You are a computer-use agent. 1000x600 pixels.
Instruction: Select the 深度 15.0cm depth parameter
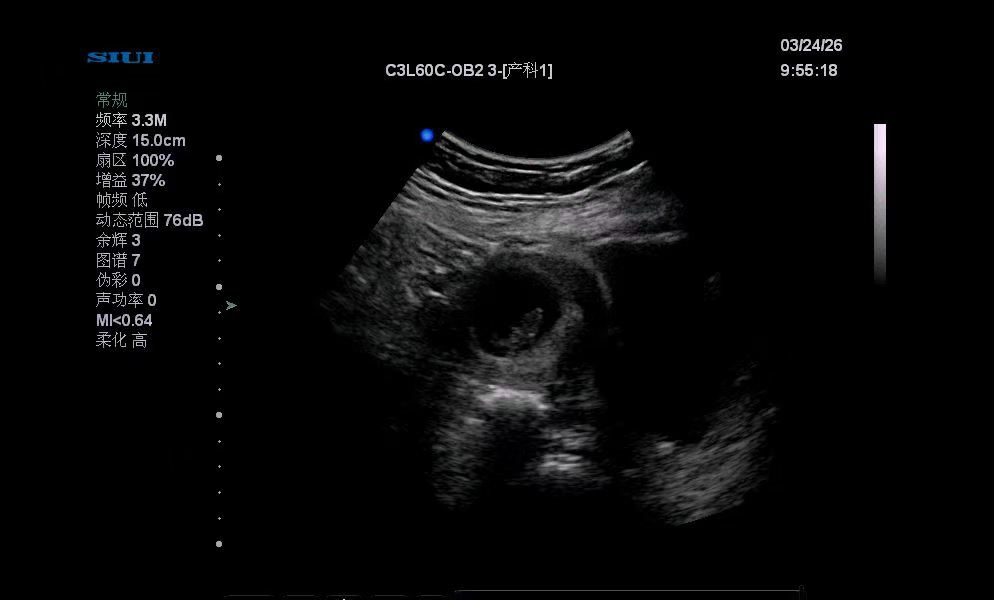[x=140, y=140]
